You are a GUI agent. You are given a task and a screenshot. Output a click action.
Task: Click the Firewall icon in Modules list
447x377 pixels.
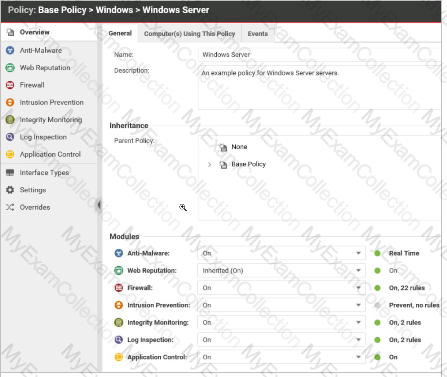tap(119, 288)
